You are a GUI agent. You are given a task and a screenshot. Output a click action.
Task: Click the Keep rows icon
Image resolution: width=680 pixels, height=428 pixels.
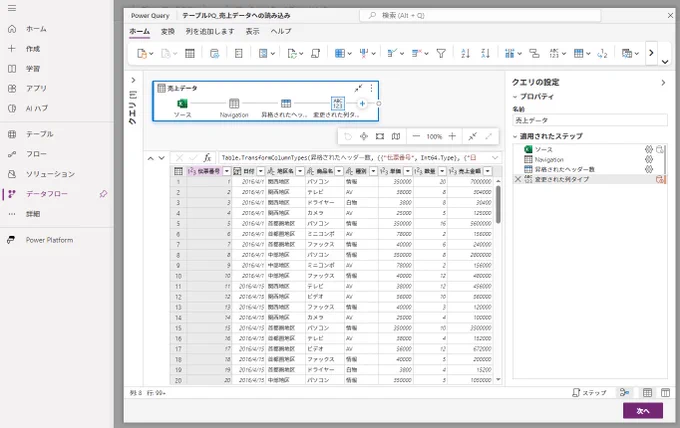click(x=392, y=53)
